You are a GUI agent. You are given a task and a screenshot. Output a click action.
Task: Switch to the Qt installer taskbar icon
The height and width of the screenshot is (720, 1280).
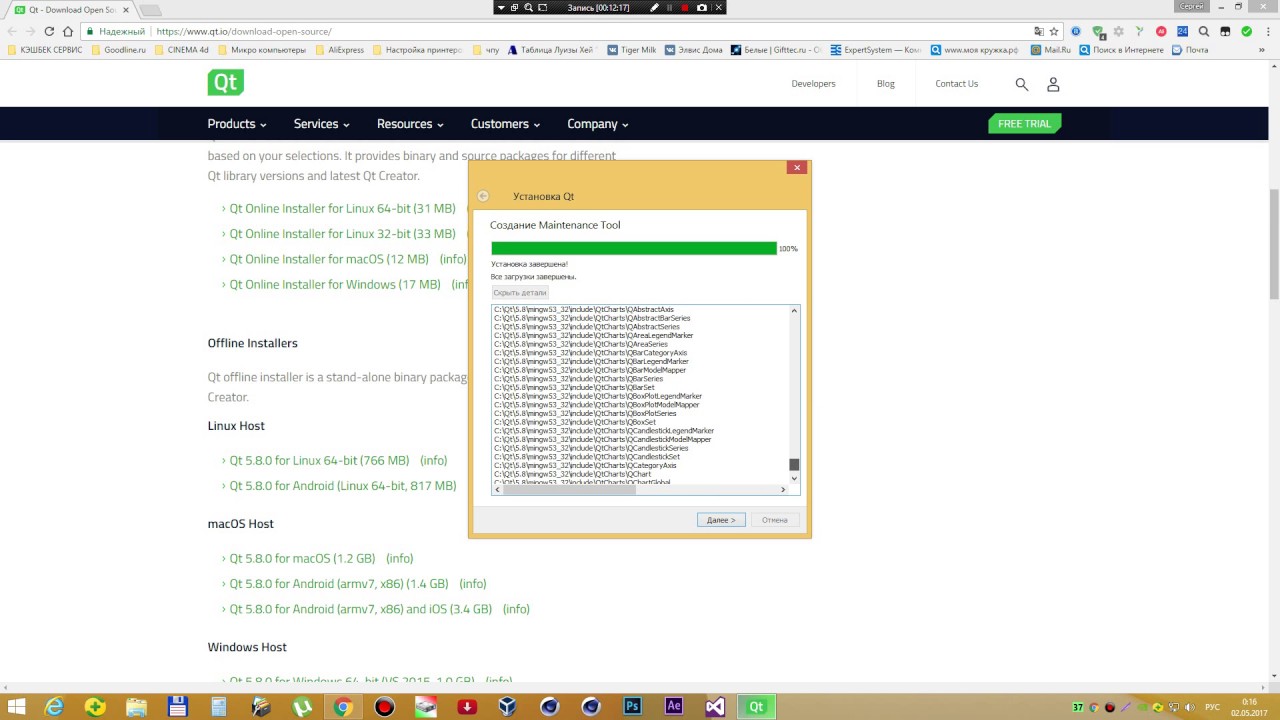click(x=756, y=707)
